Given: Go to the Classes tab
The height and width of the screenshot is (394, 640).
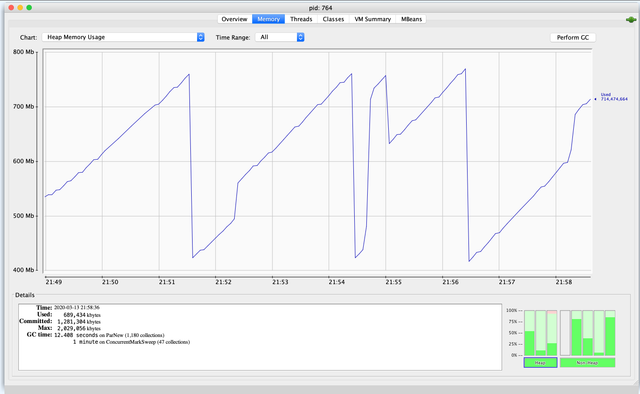Looking at the screenshot, I should tap(333, 19).
